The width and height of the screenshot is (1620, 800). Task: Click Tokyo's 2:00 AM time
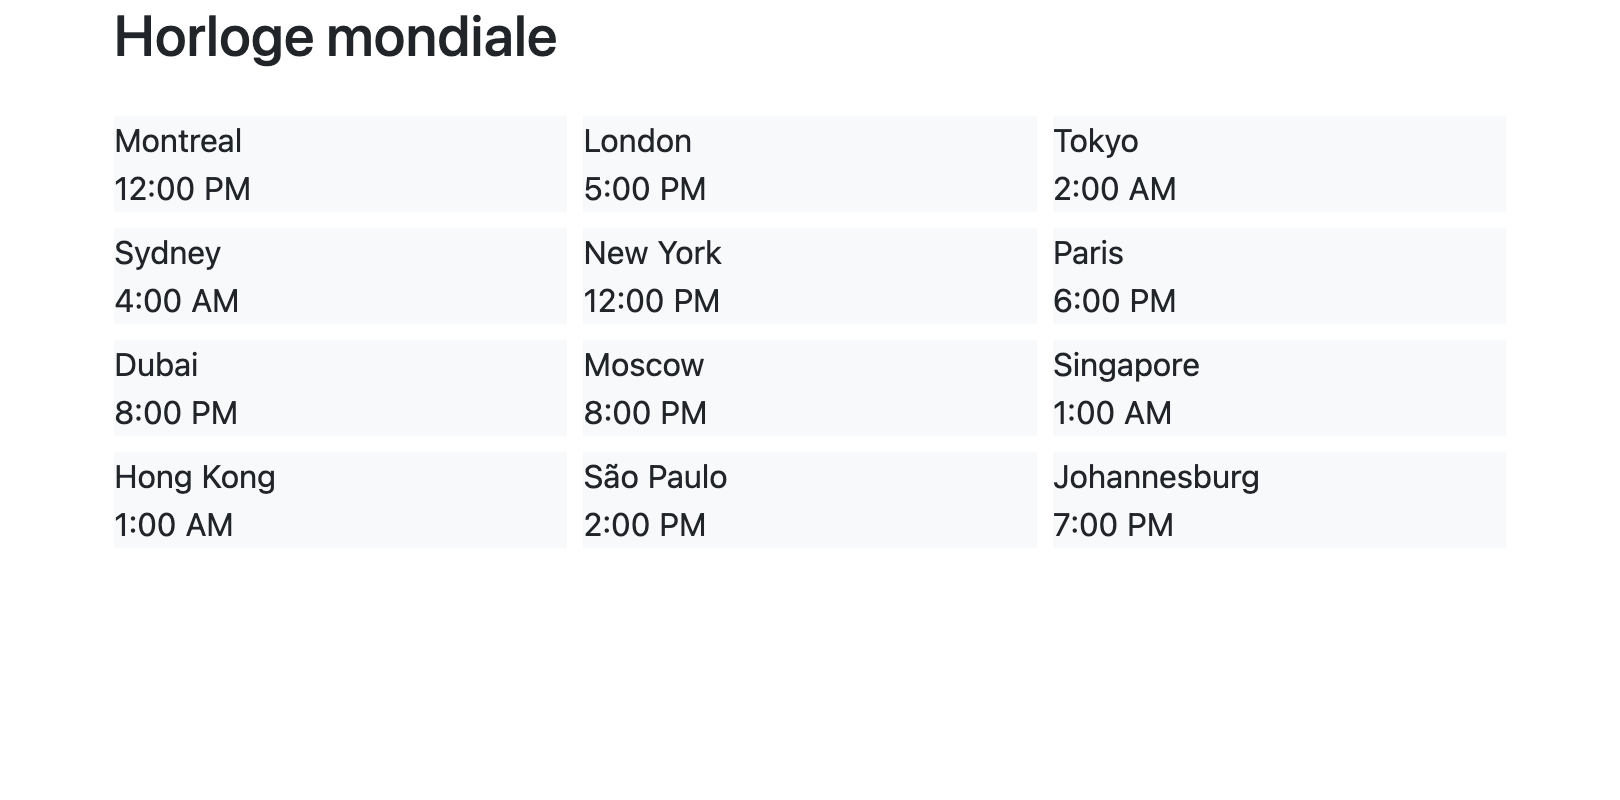[1114, 189]
